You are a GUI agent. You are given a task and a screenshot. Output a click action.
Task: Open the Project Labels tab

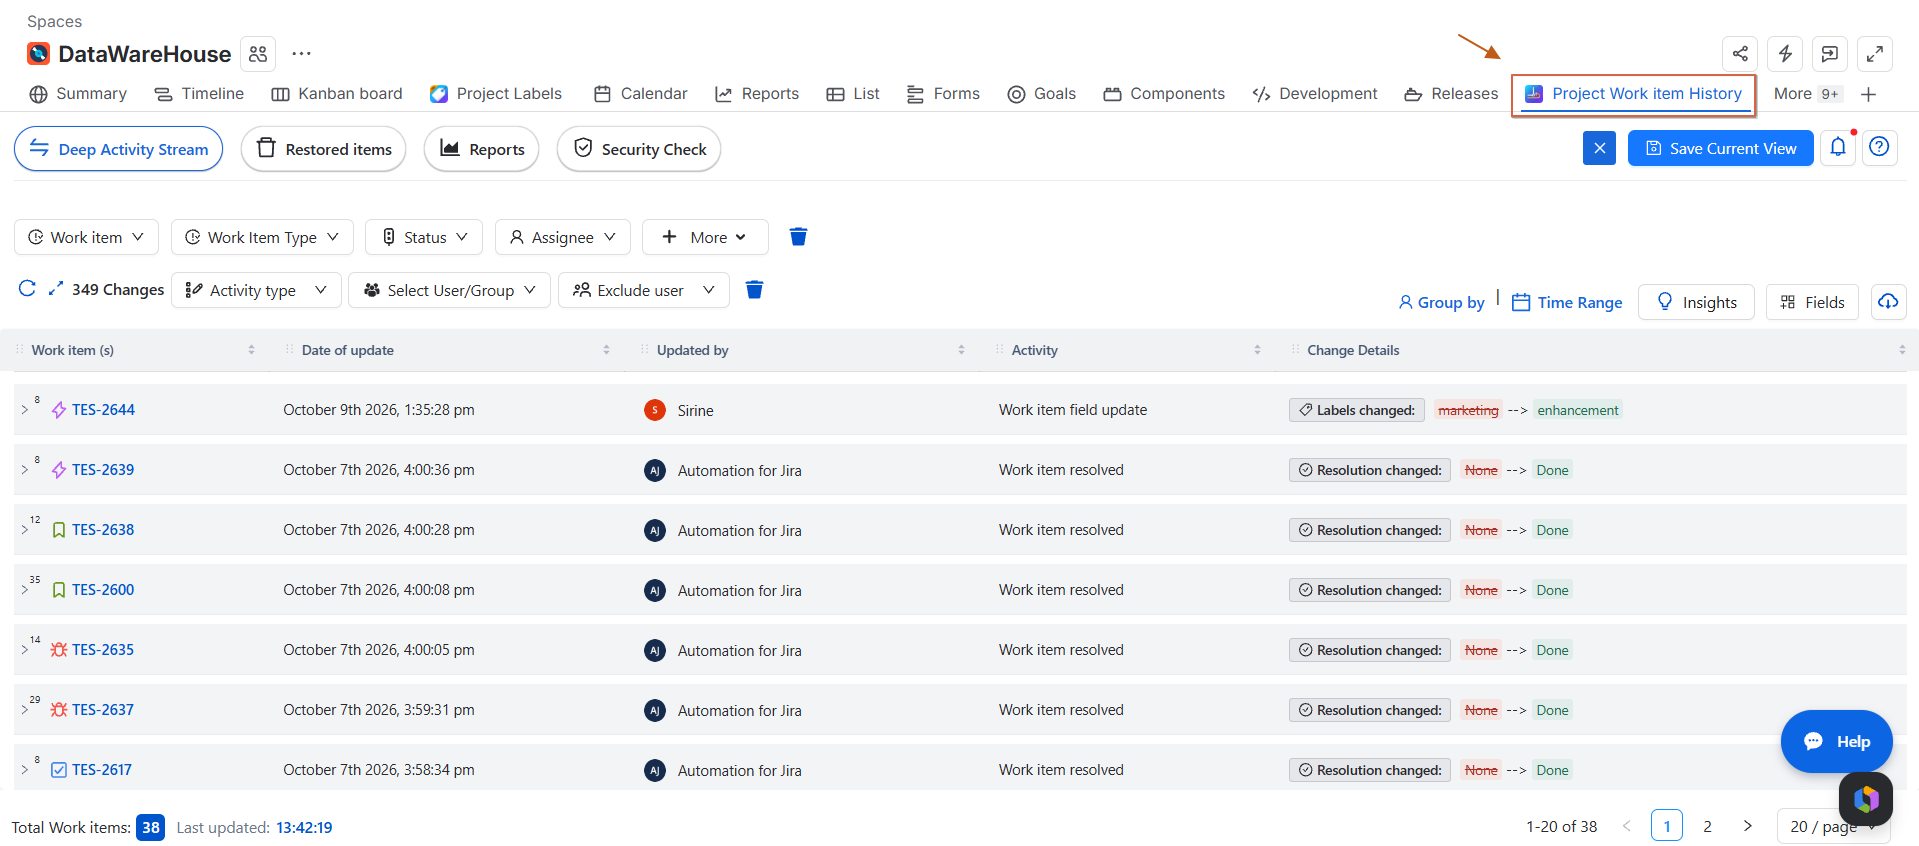496,94
